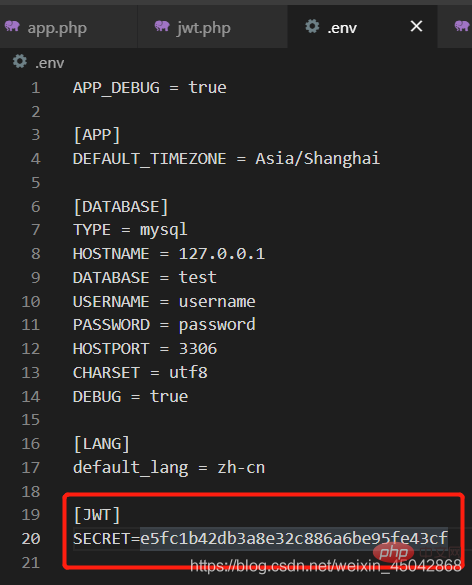Select the .env editor tab
The image size is (472, 585).
tap(362, 27)
